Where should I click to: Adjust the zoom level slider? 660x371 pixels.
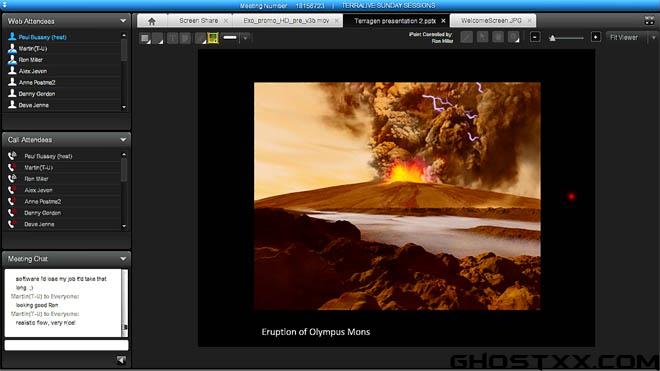553,38
